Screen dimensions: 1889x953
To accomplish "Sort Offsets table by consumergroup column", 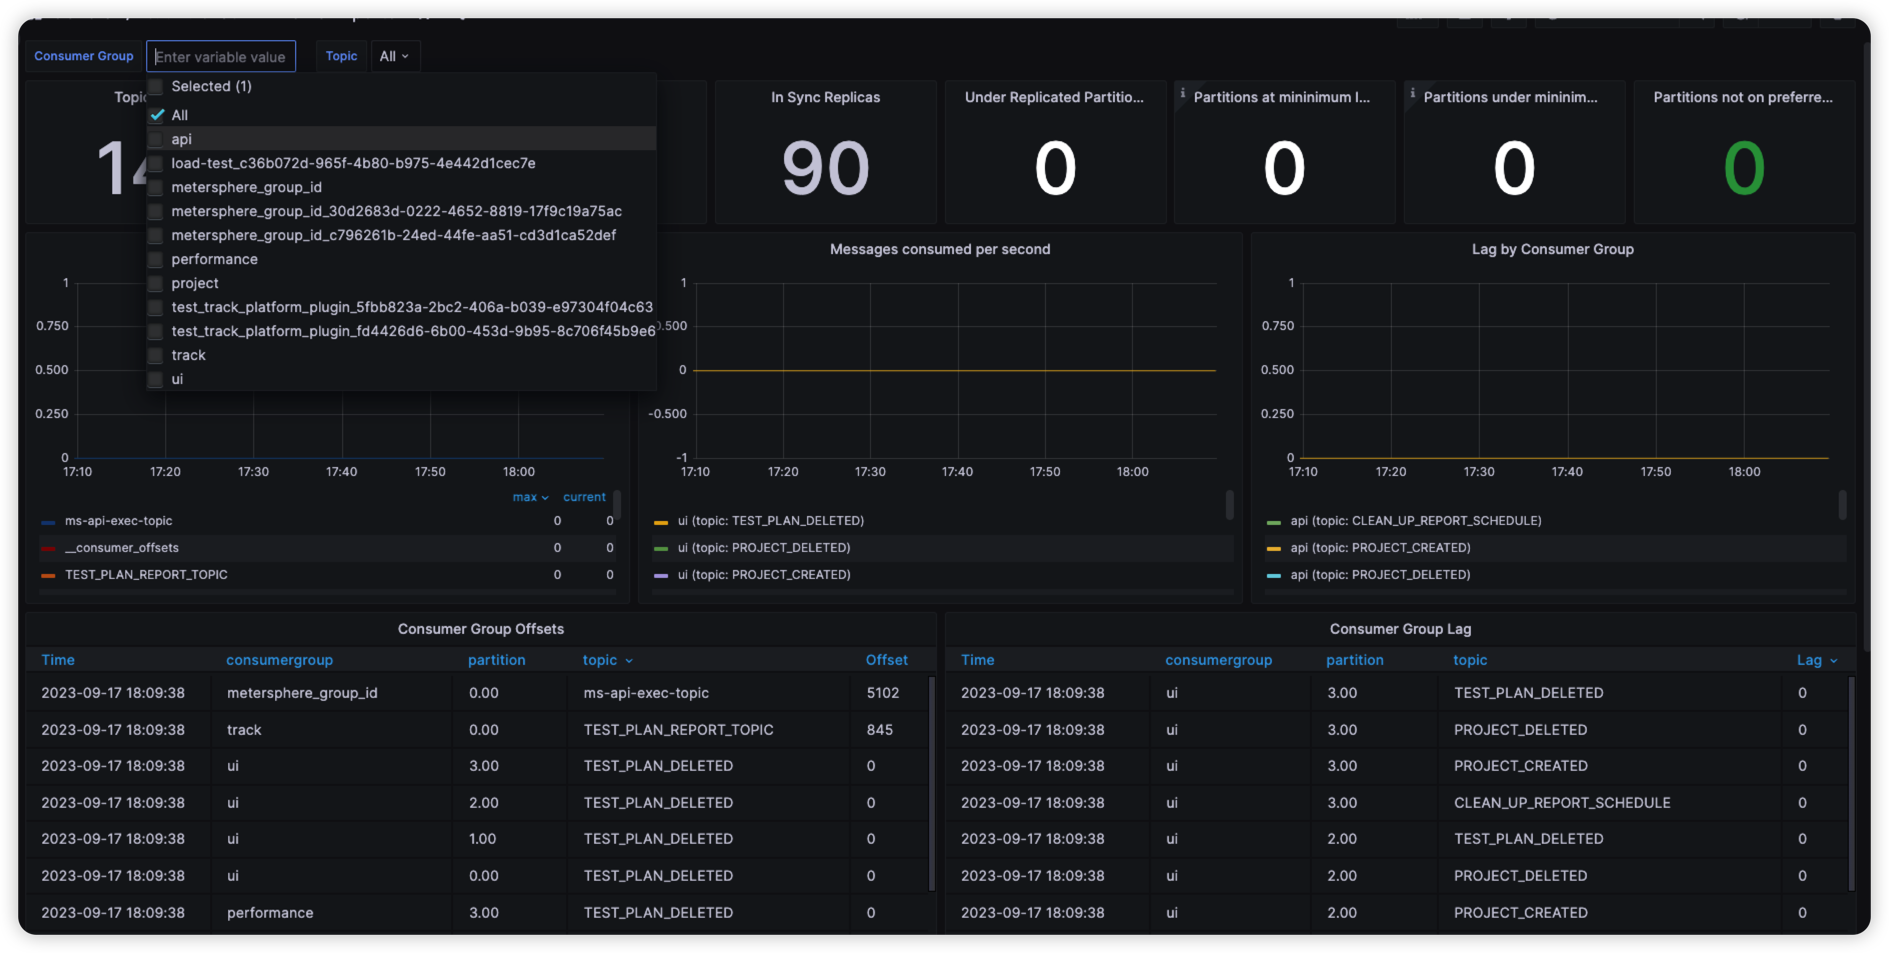I will point(279,660).
